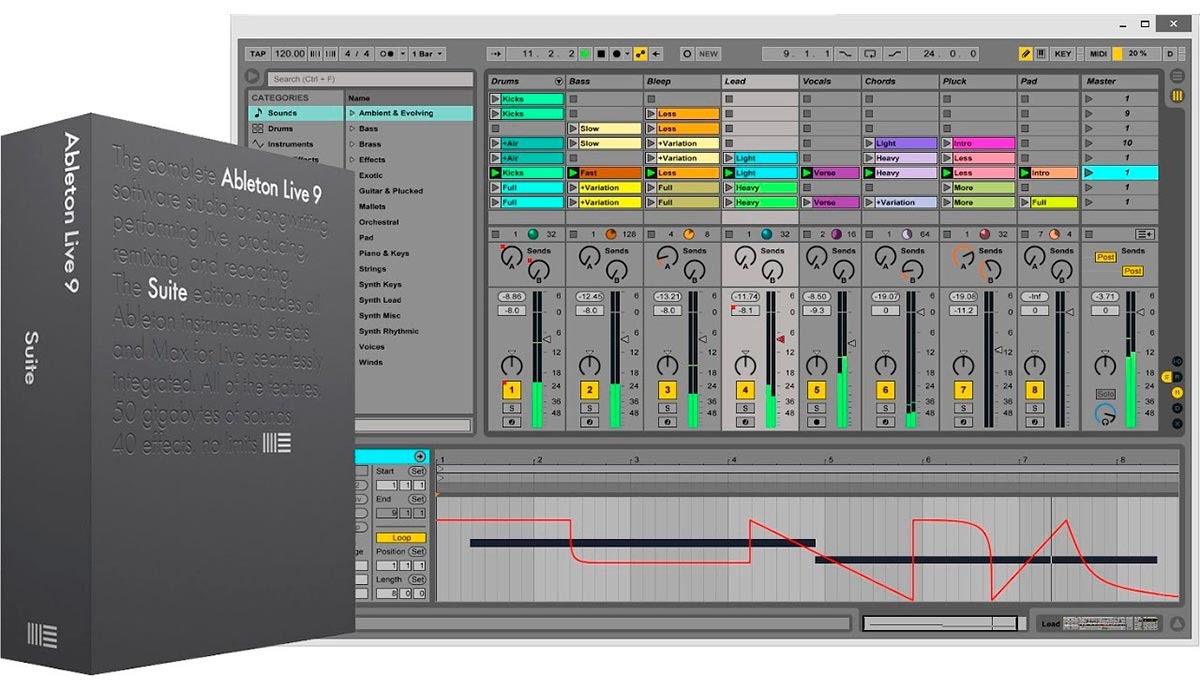Select the Chords track header
The height and width of the screenshot is (690, 1200).
[x=881, y=81]
